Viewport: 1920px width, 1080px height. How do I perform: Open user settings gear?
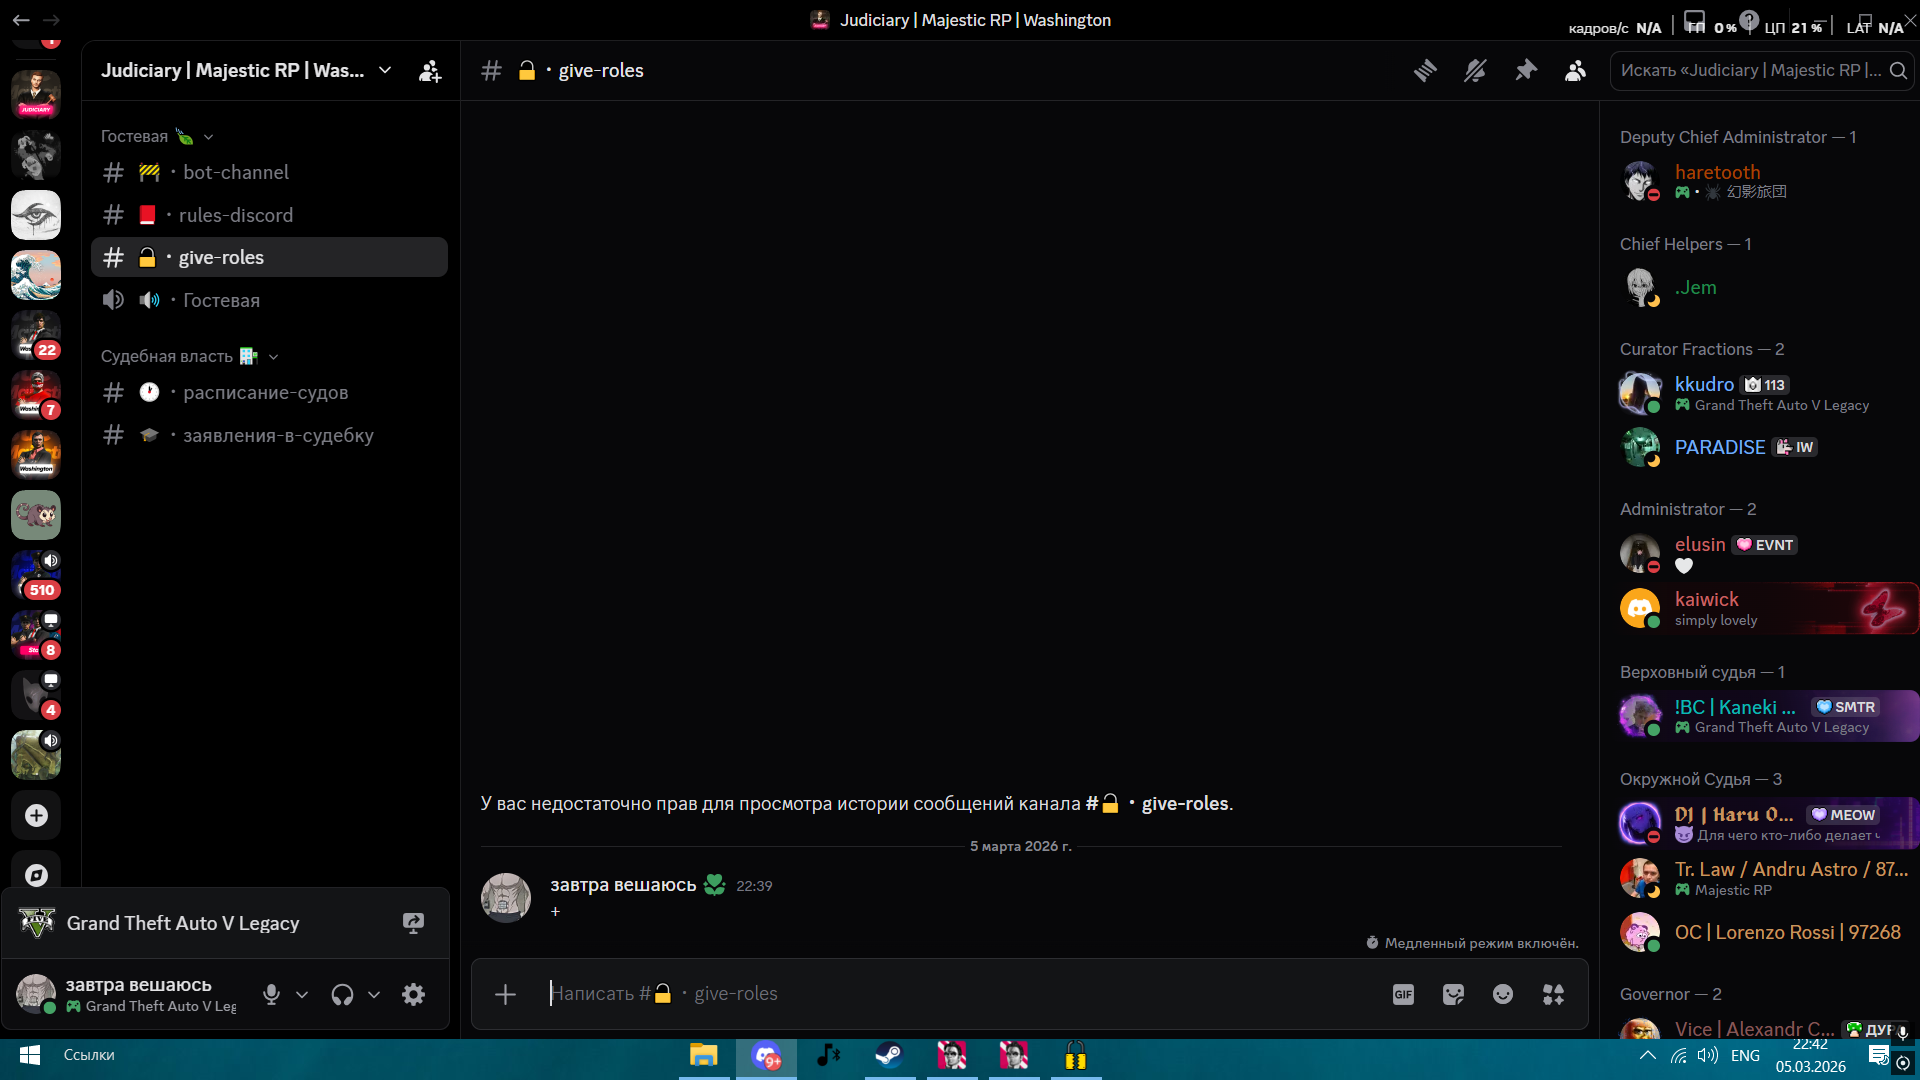click(413, 994)
